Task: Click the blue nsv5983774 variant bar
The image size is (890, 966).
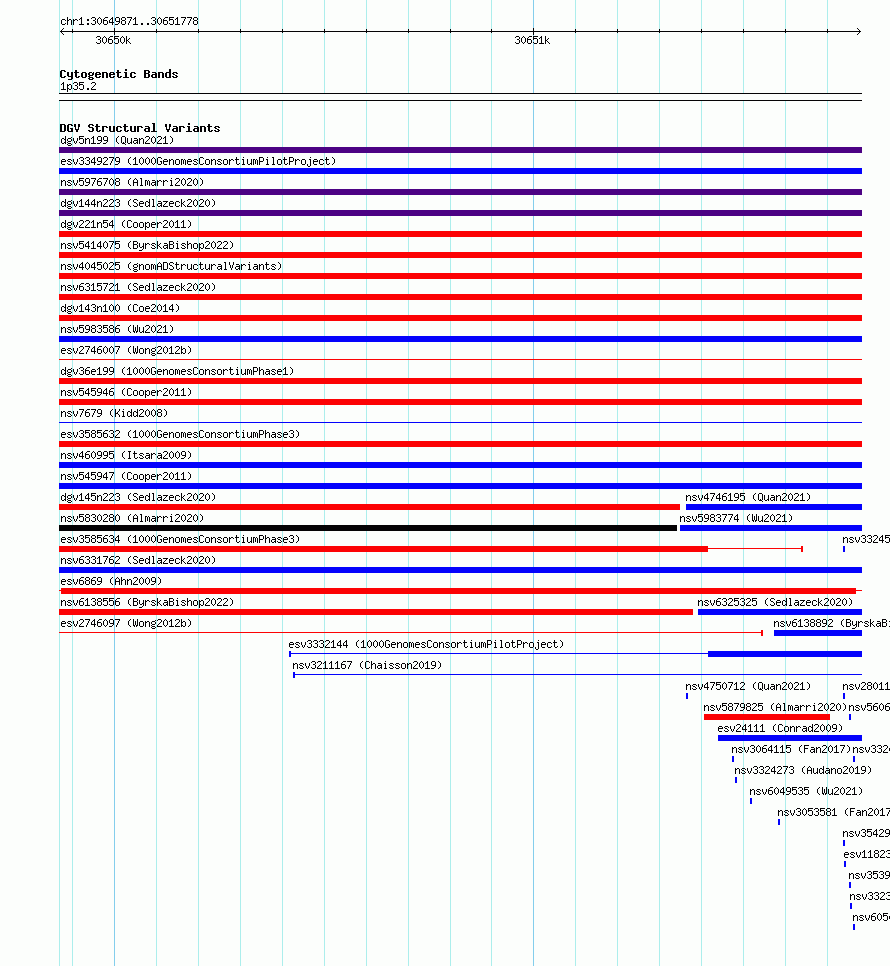Action: pos(771,528)
